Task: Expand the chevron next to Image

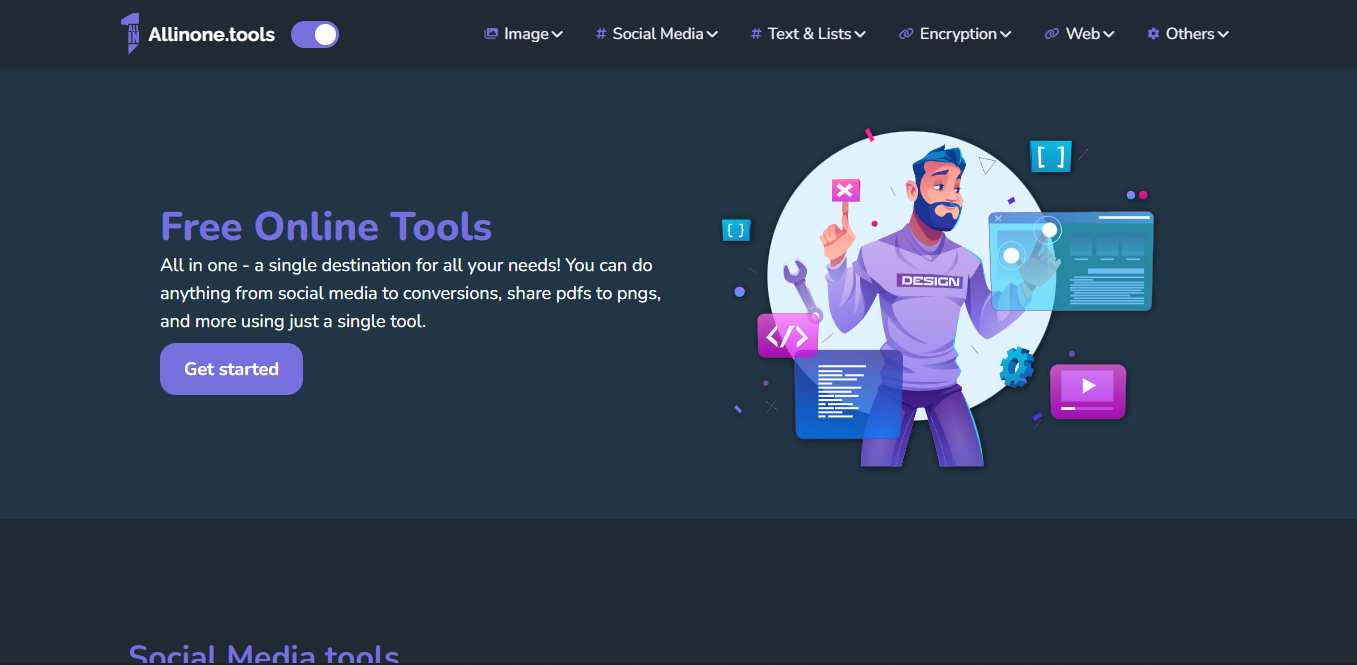Action: (x=557, y=35)
